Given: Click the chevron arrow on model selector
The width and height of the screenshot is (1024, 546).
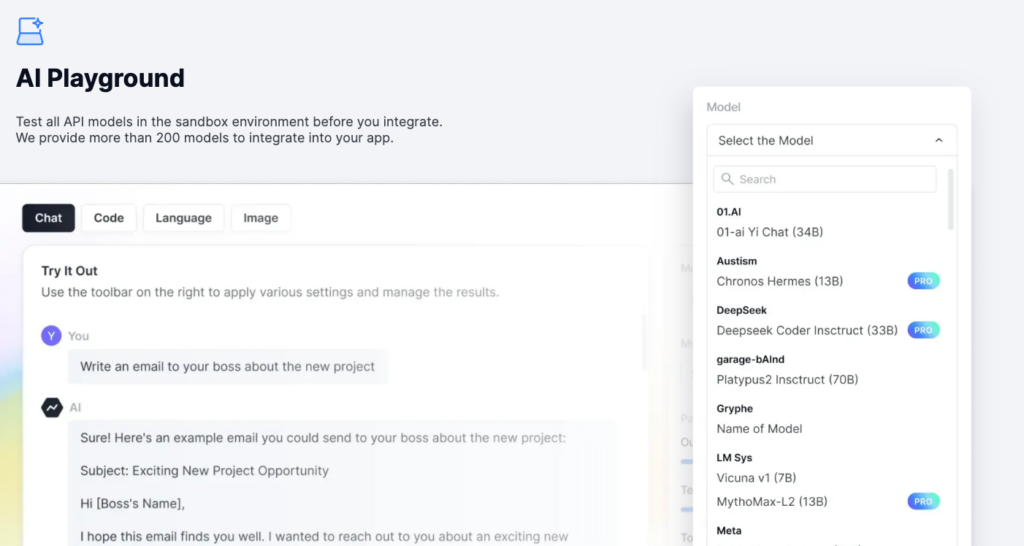Looking at the screenshot, I should pos(938,140).
